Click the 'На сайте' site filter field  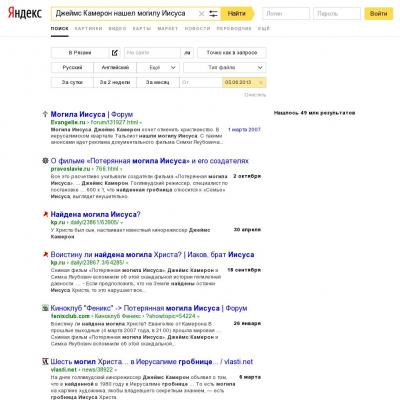pyautogui.click(x=152, y=53)
